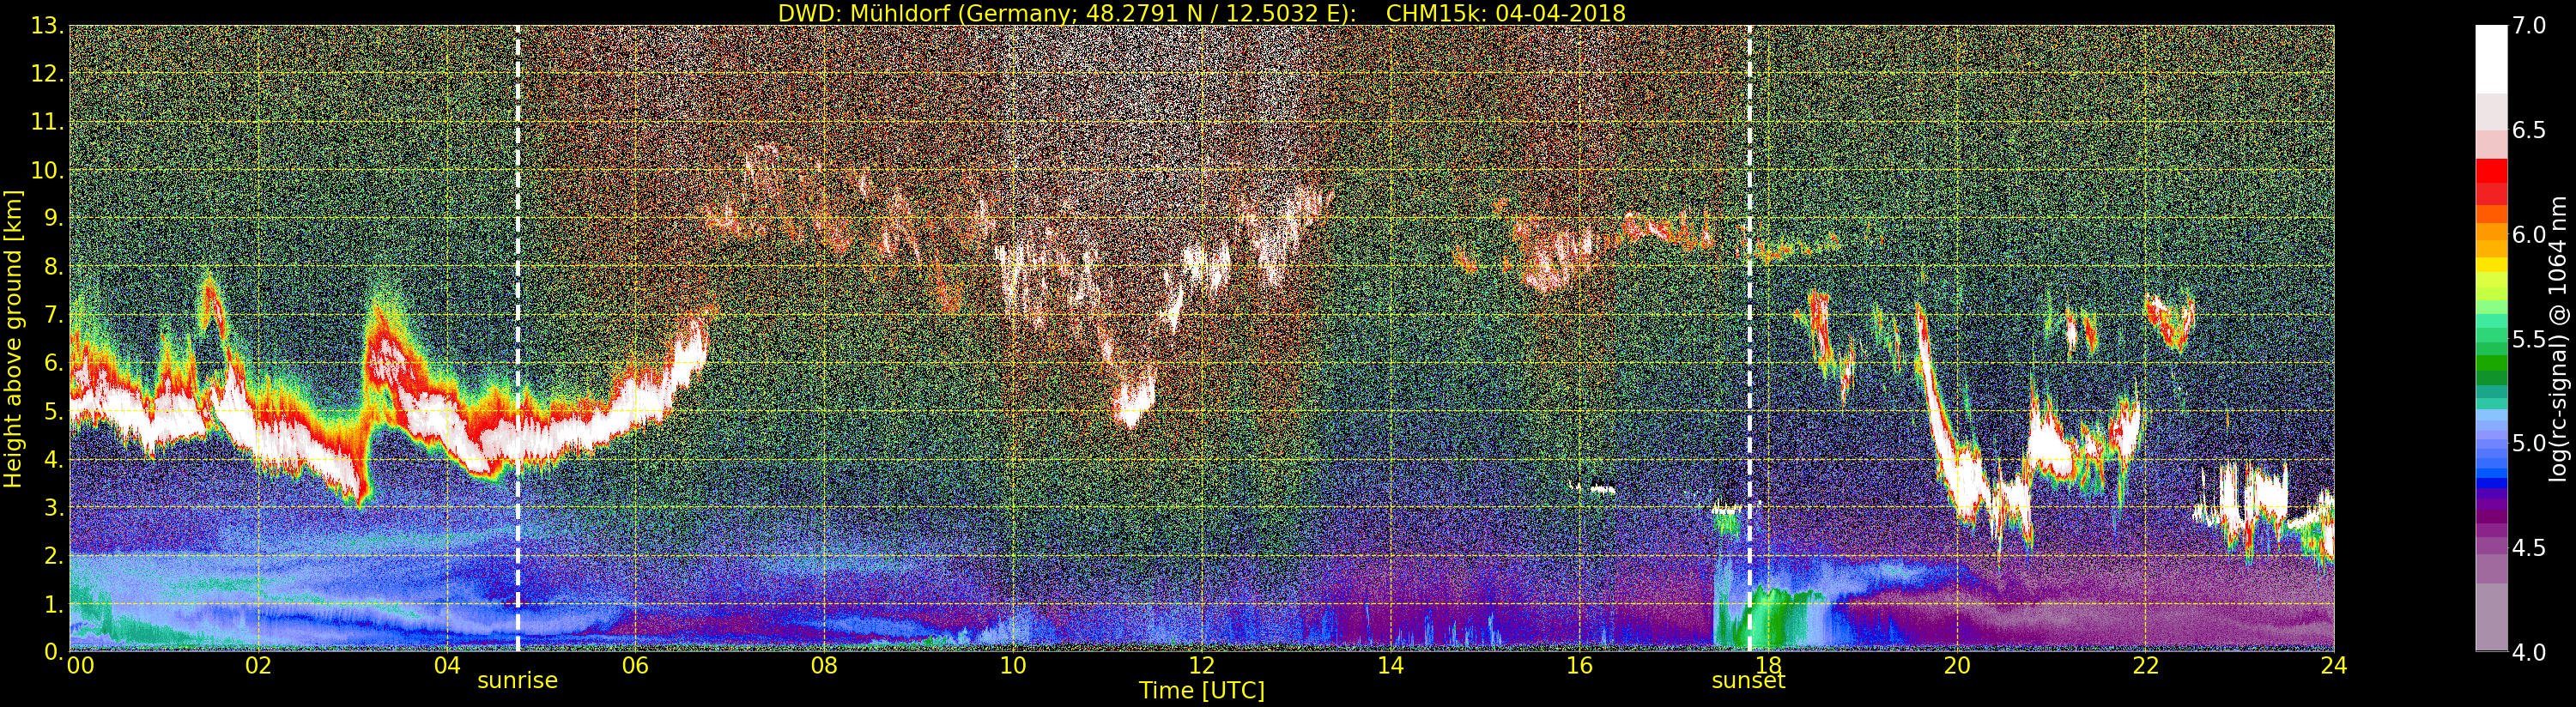The image size is (2576, 707).
Task: Select the '06' time axis tick label
Action: [x=636, y=666]
